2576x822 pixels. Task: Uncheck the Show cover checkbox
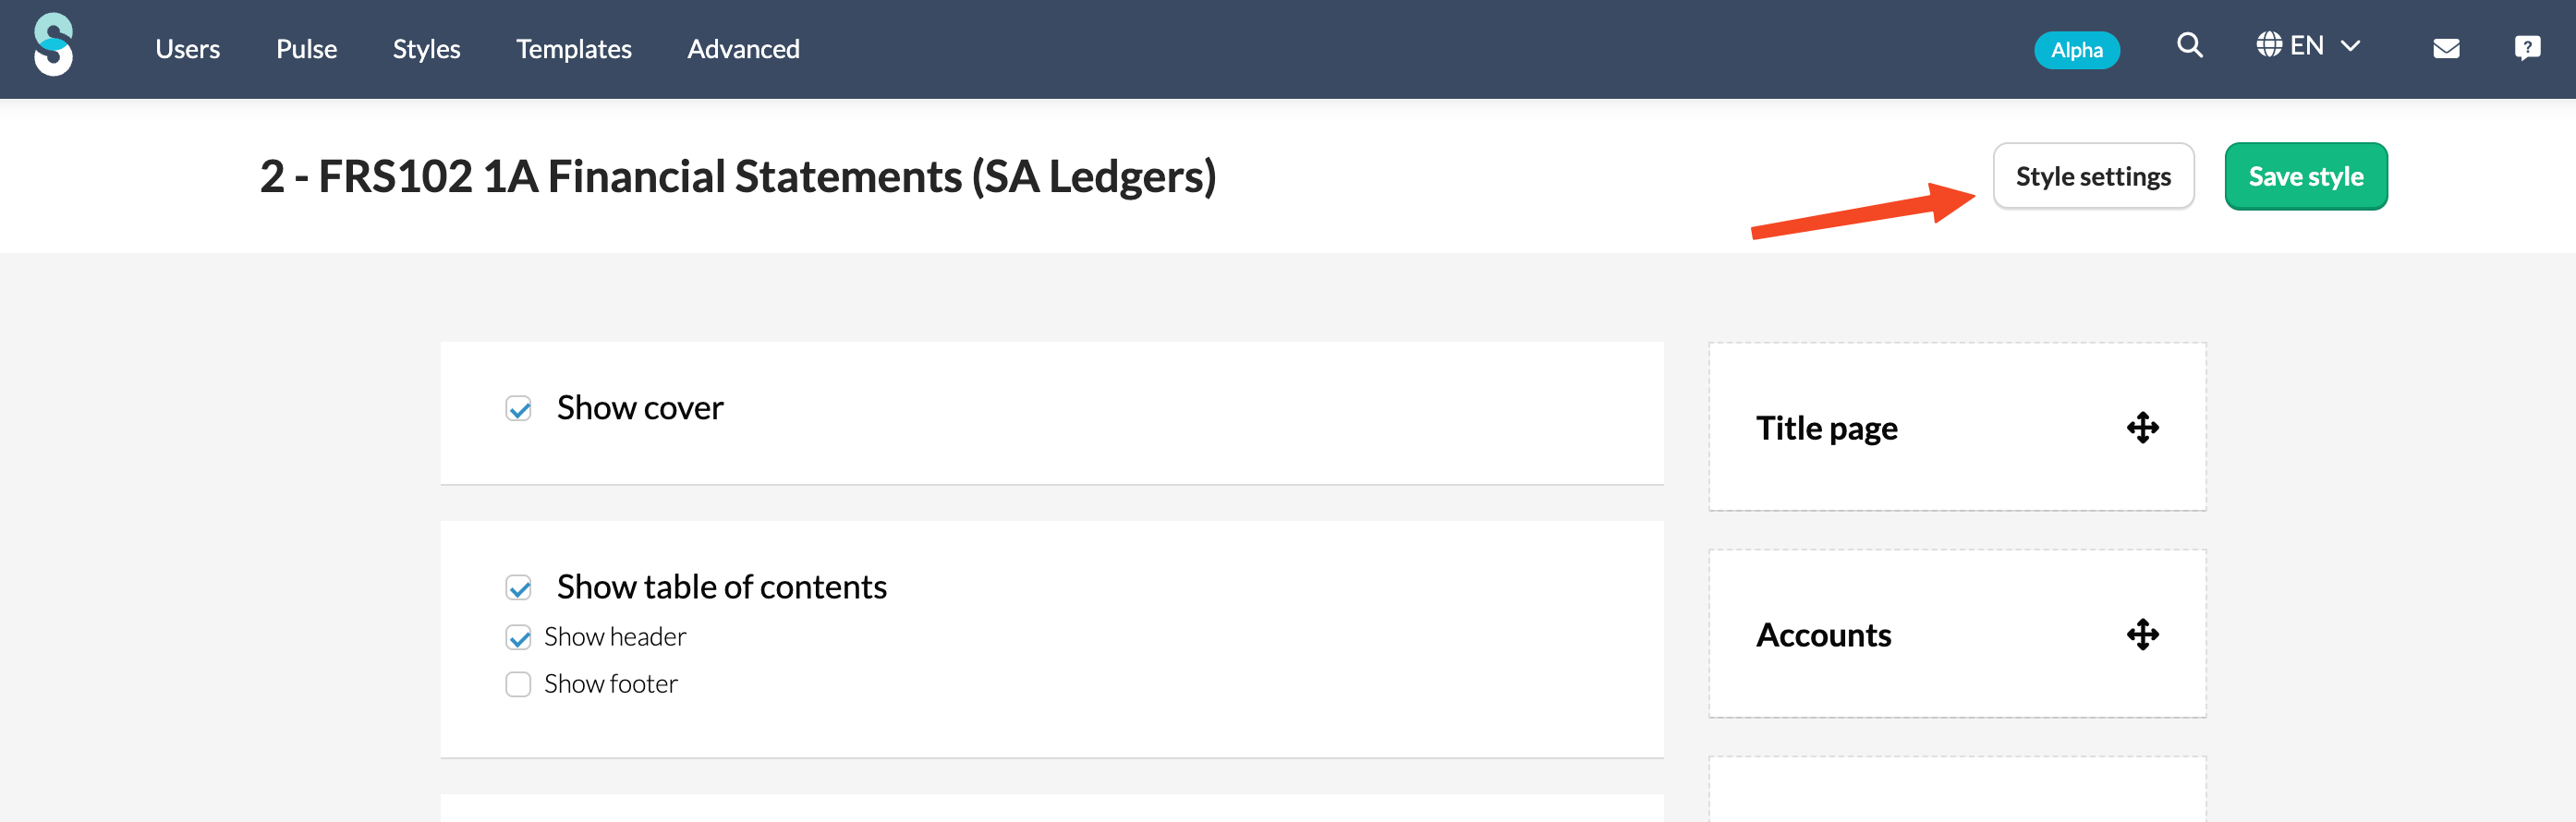pyautogui.click(x=518, y=408)
